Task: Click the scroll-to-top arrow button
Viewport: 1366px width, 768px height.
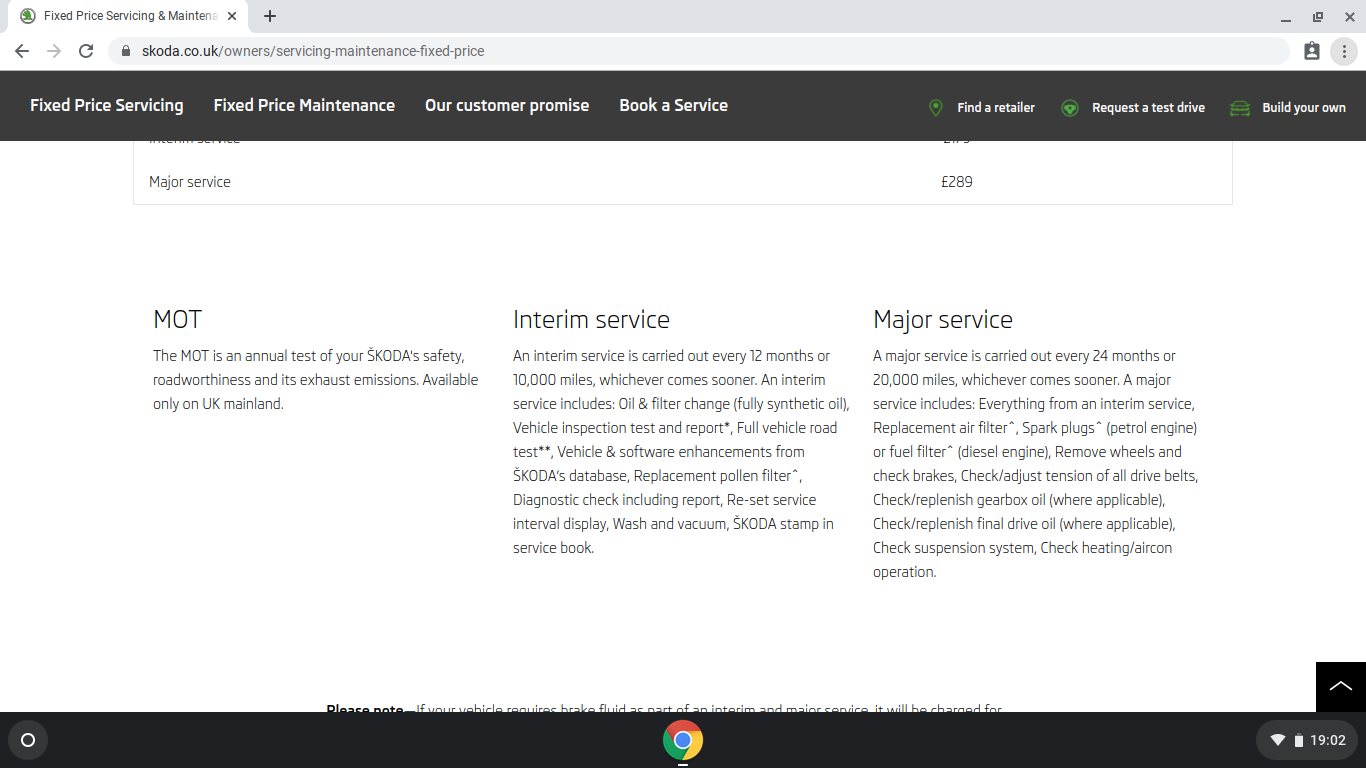Action: tap(1341, 687)
